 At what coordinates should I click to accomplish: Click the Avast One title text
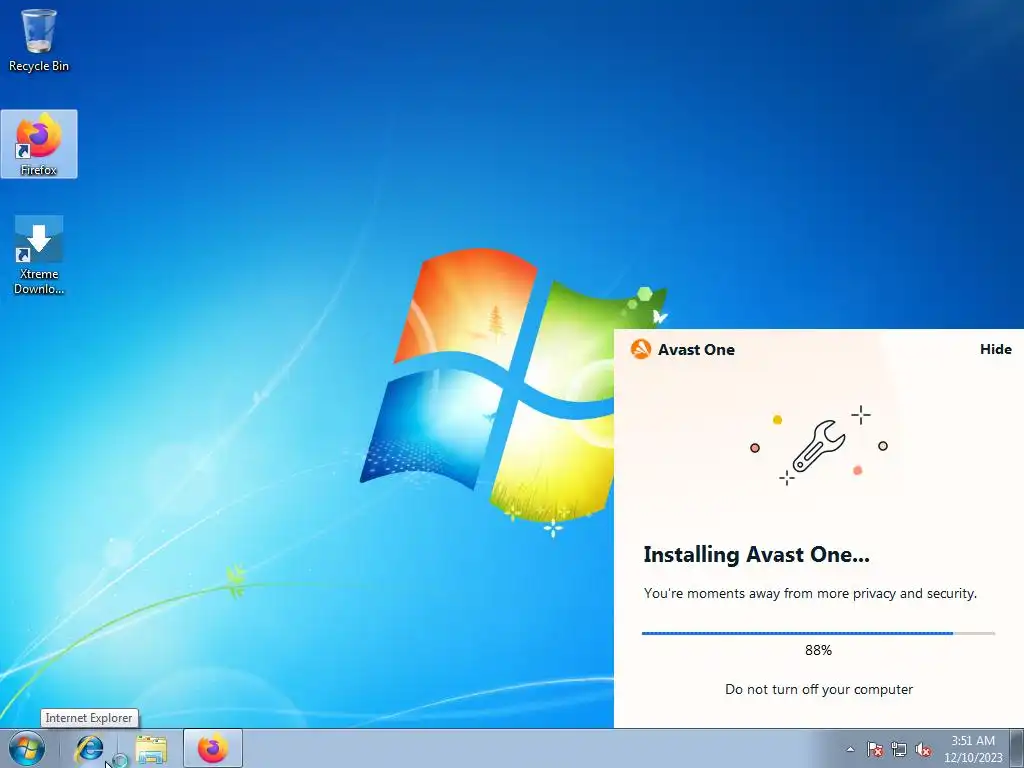click(x=696, y=350)
